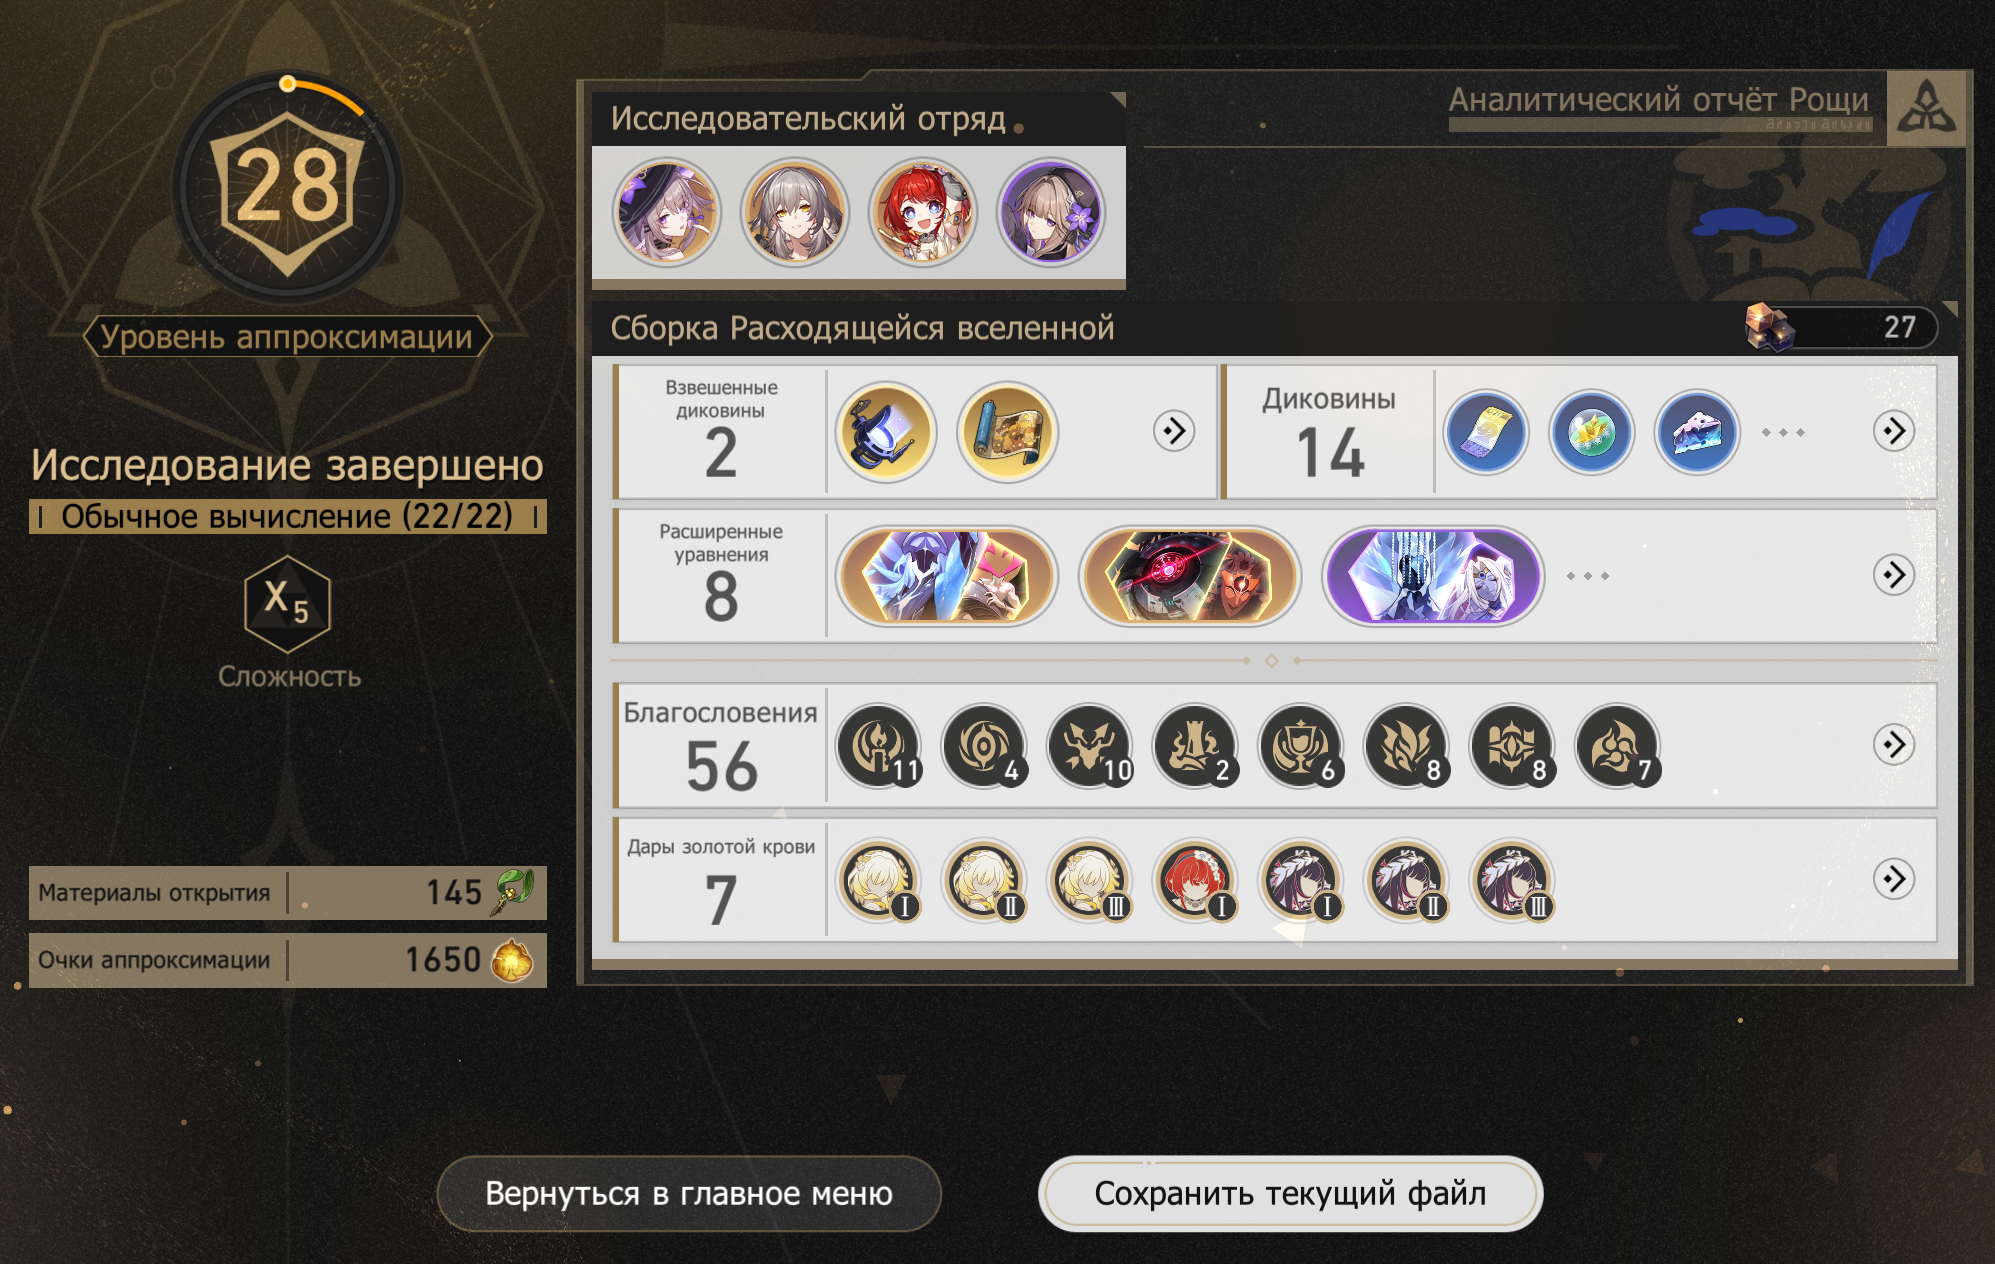1995x1264 pixels.
Task: Click the red-haired character portrait in squad
Action: 922,212
